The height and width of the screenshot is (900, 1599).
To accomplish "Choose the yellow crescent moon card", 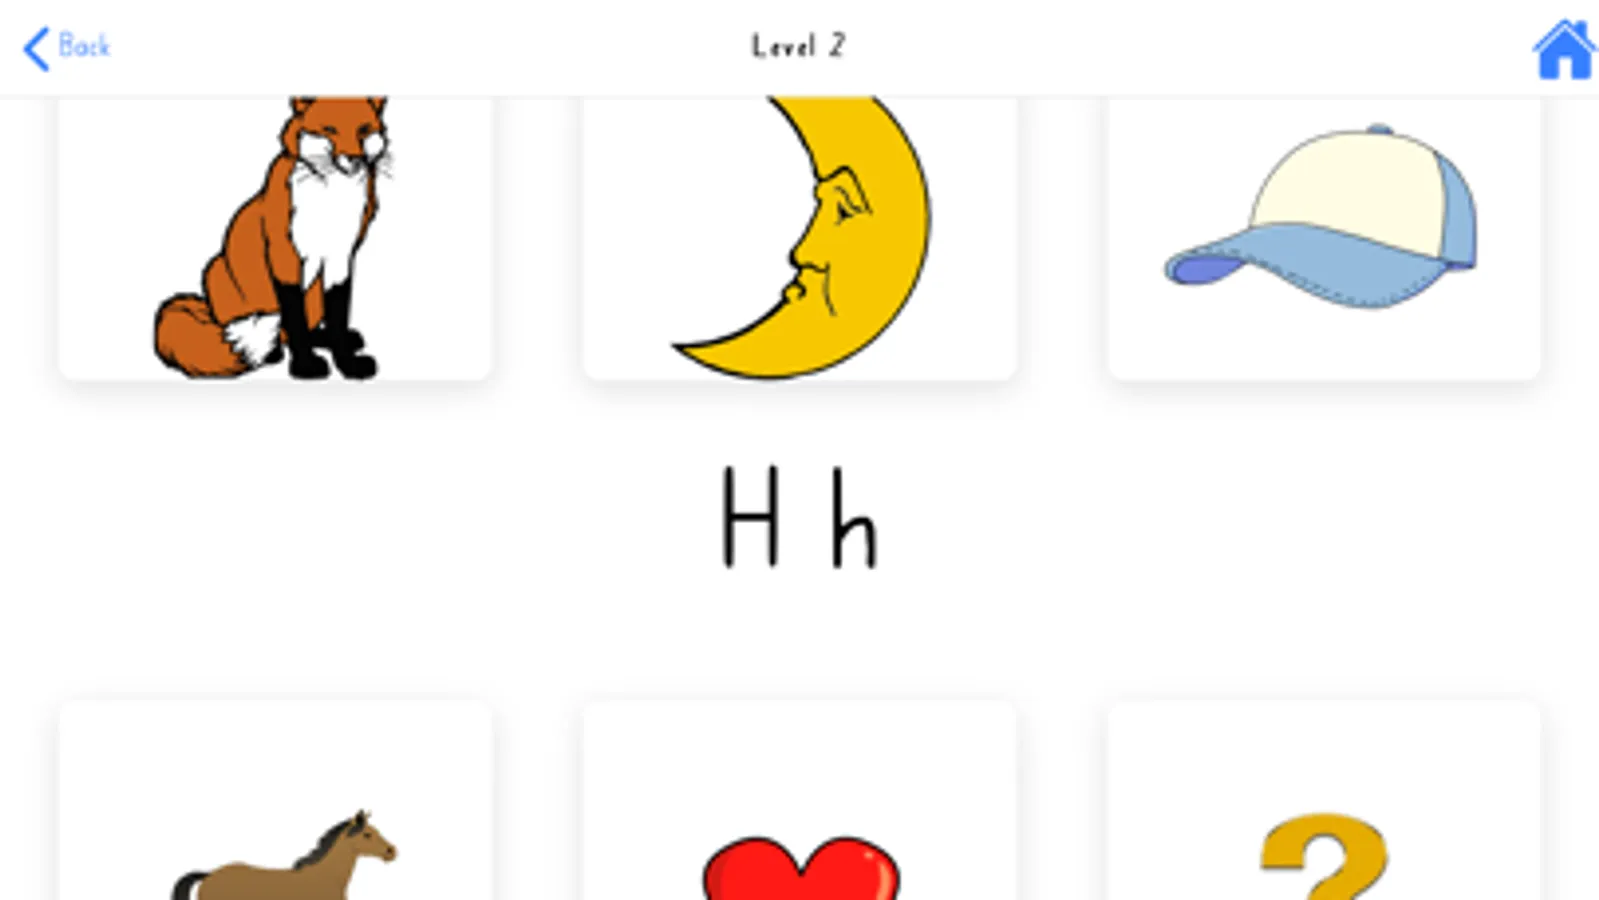I will (x=800, y=238).
